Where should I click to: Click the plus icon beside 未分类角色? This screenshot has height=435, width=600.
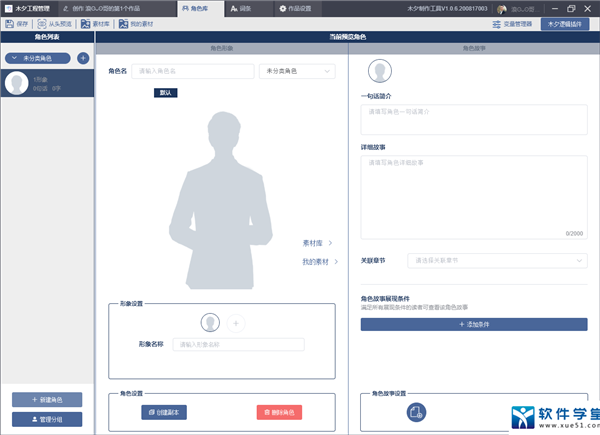coord(83,58)
